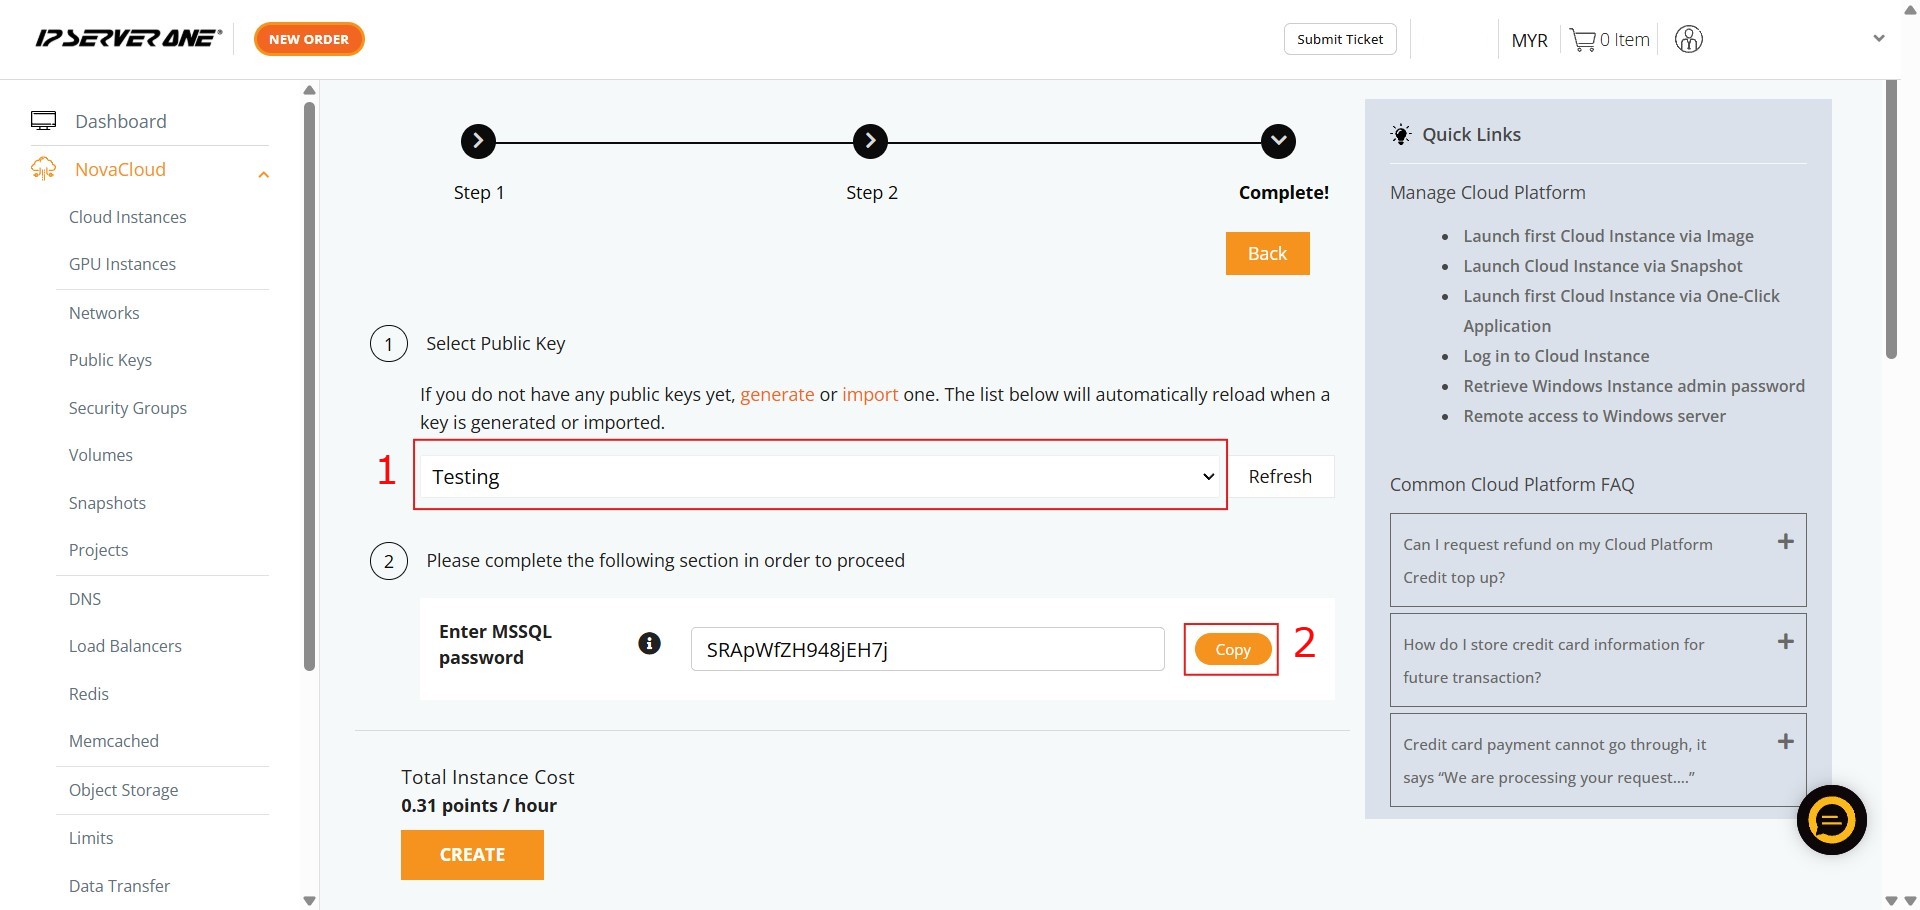The height and width of the screenshot is (910, 1920).
Task: Expand the store credit card FAQ
Action: (x=1785, y=642)
